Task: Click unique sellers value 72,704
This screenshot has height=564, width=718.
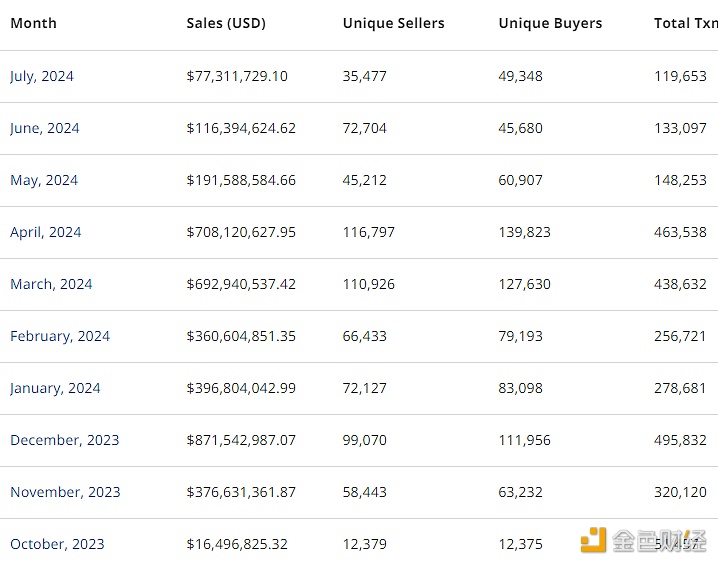Action: (x=365, y=129)
